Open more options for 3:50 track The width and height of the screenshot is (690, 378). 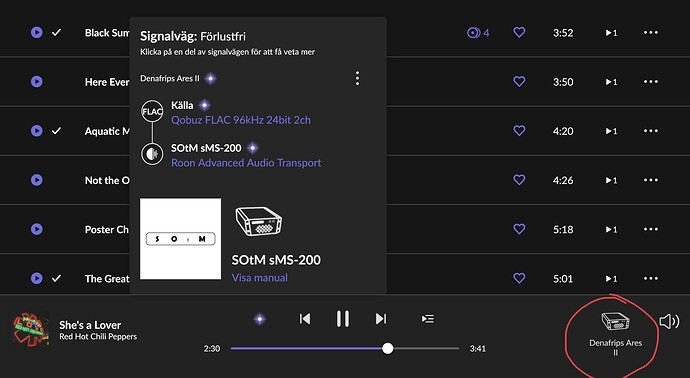tap(651, 82)
